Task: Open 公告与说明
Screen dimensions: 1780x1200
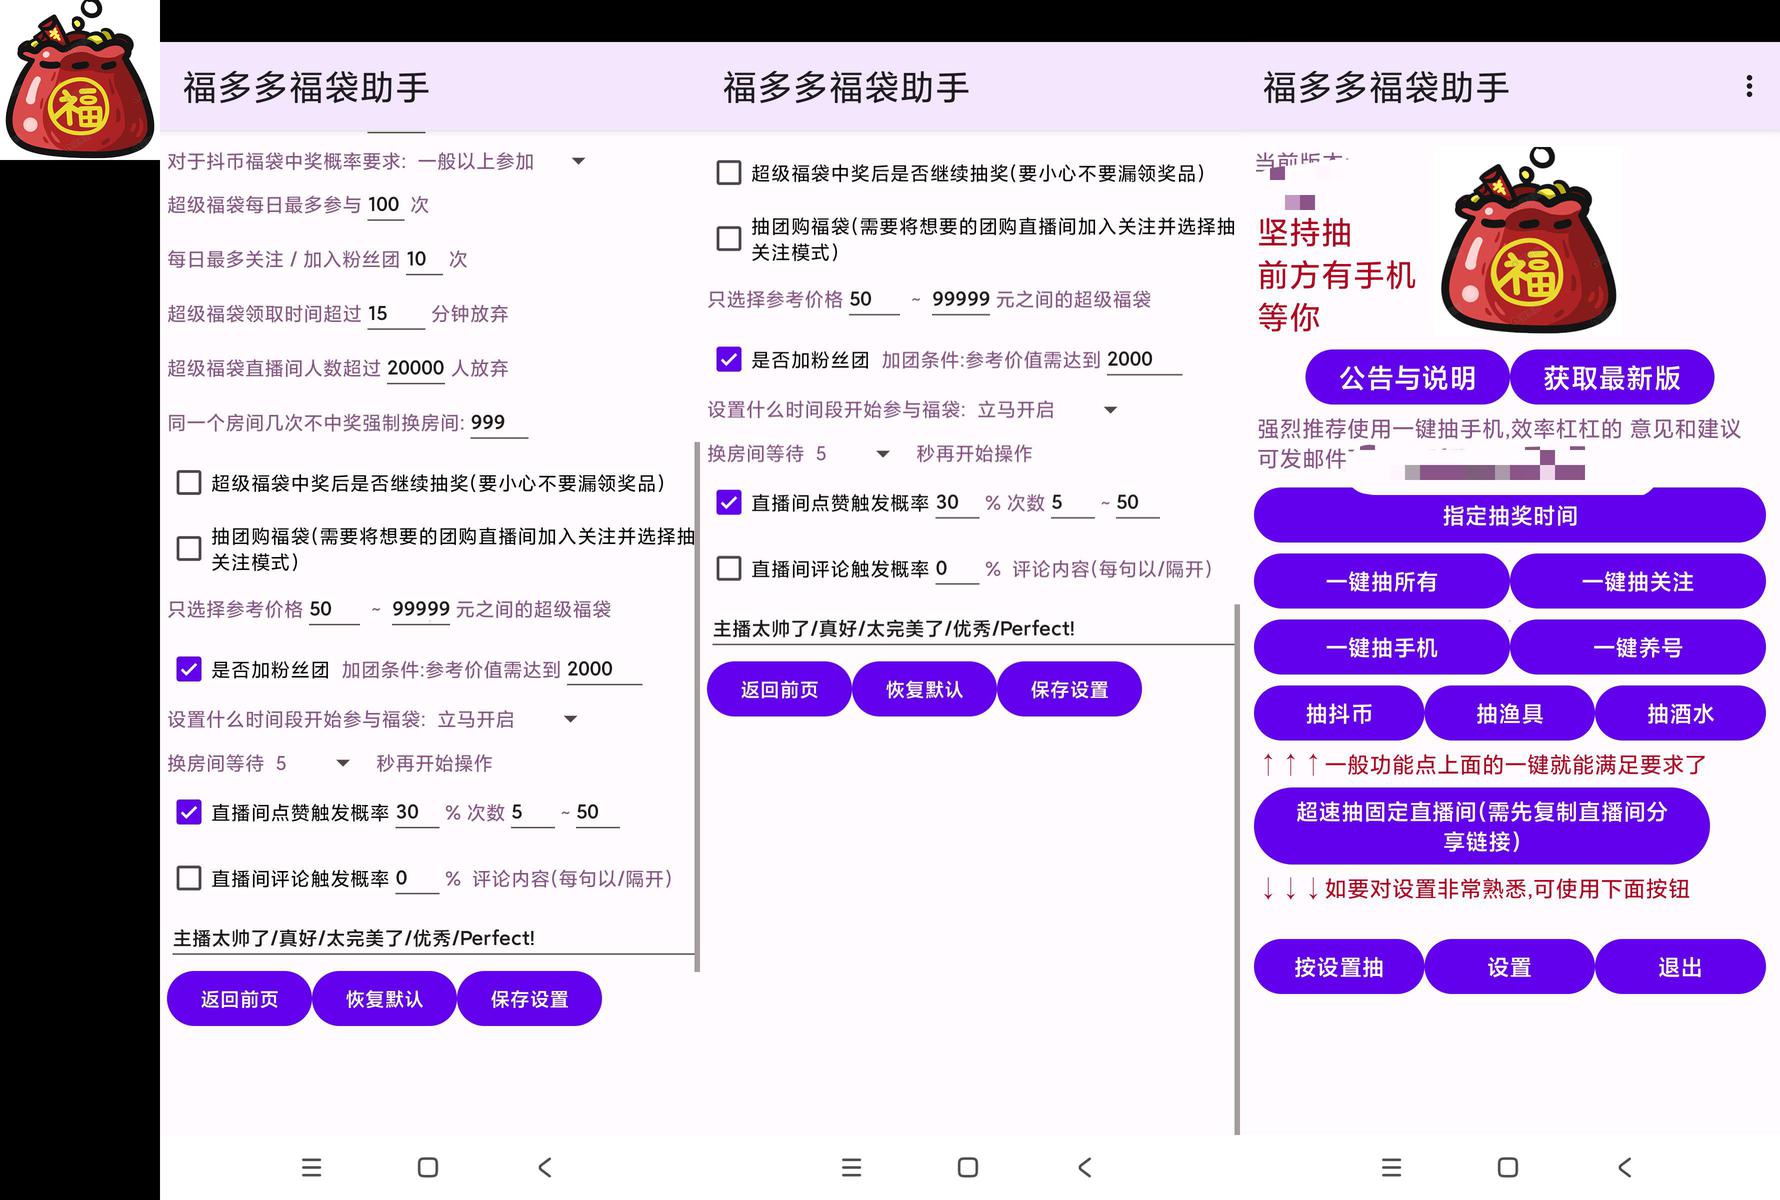Action: point(1407,378)
